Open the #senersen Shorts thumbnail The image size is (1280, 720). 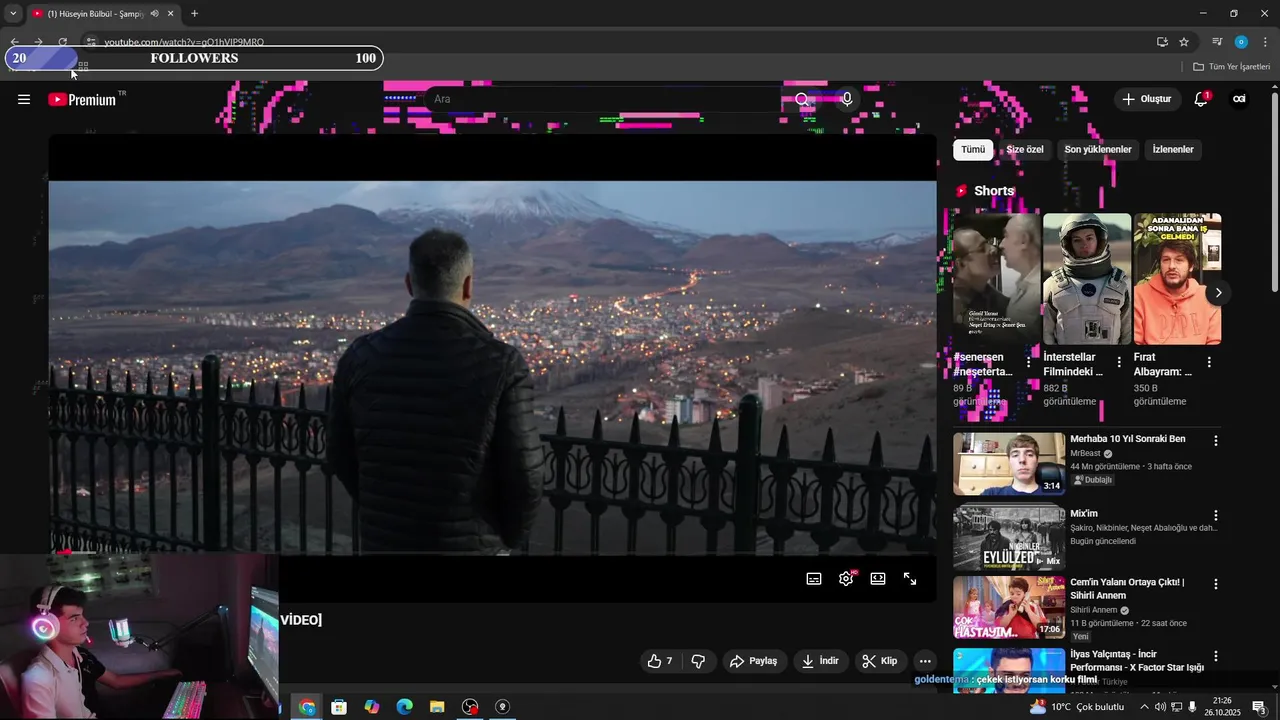[996, 279]
